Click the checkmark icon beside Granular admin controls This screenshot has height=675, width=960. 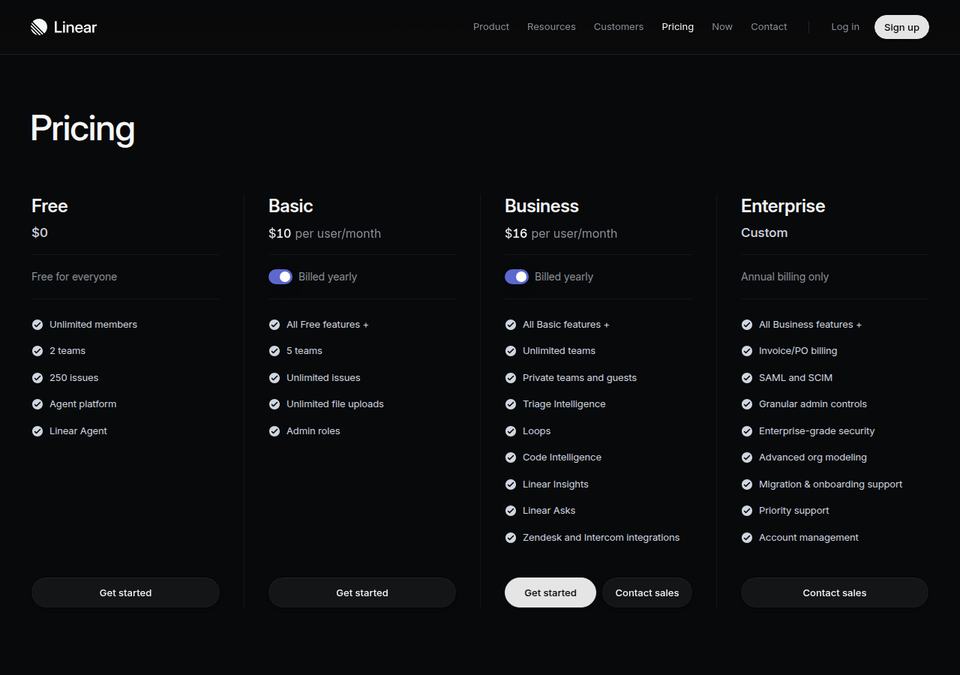tap(747, 404)
